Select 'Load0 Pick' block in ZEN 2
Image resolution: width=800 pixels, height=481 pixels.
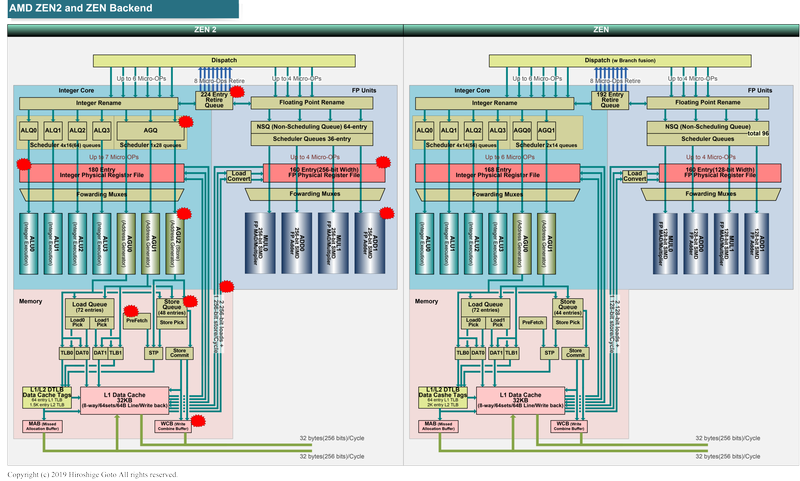pyautogui.click(x=78, y=322)
